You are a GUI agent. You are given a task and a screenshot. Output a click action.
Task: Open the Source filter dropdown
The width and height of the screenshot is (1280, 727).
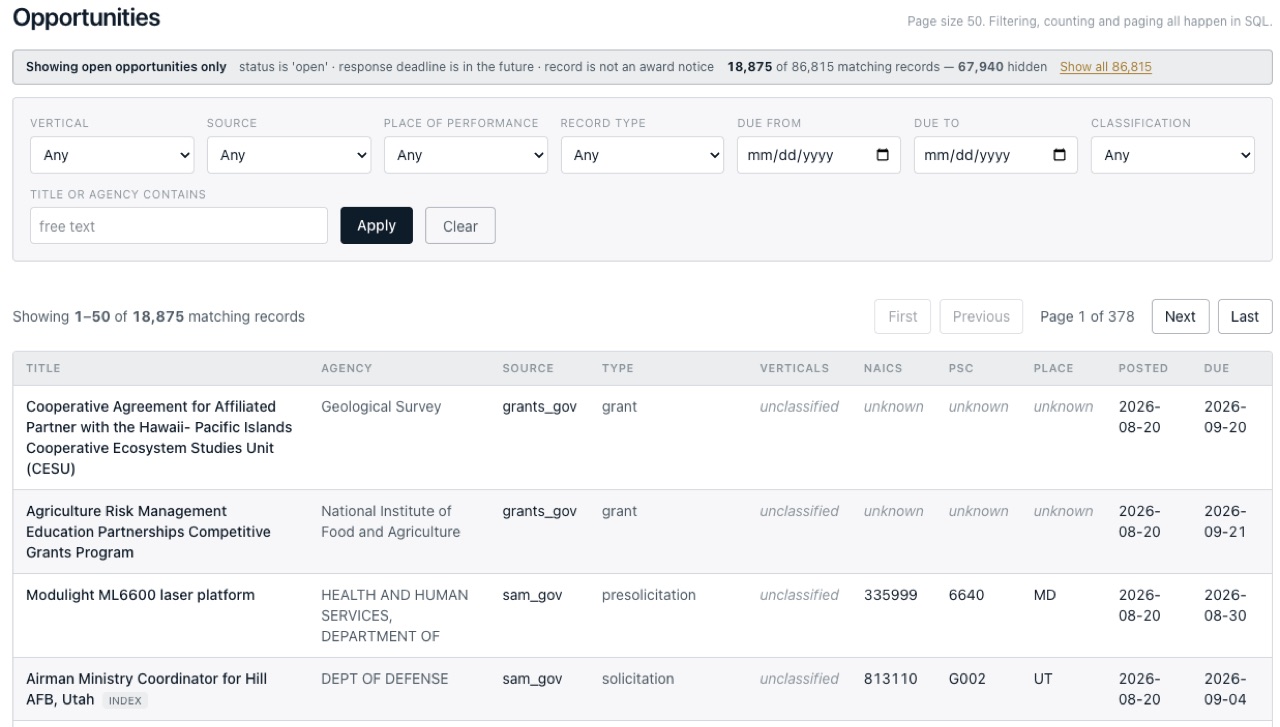(x=289, y=155)
